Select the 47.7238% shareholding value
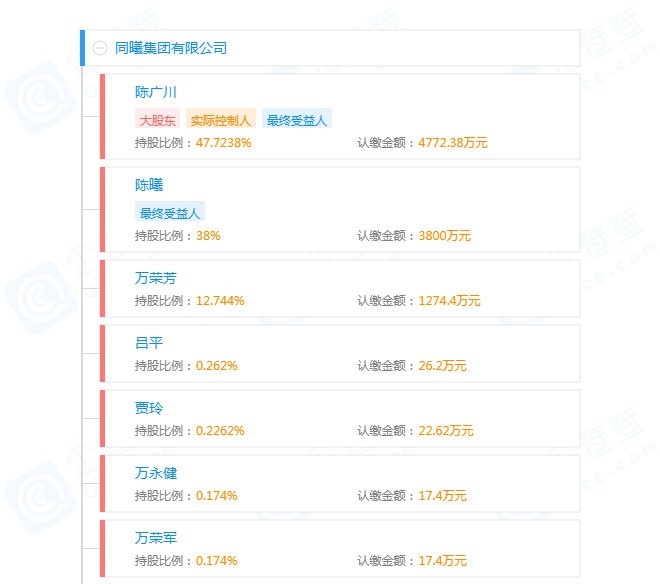660x584 pixels. tap(224, 143)
